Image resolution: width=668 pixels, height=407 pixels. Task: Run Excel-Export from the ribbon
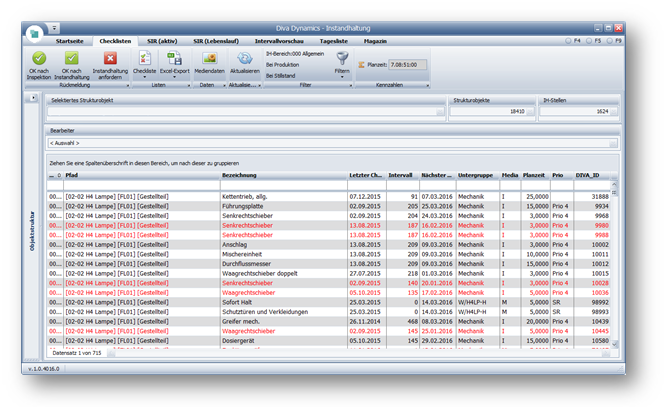tap(174, 59)
